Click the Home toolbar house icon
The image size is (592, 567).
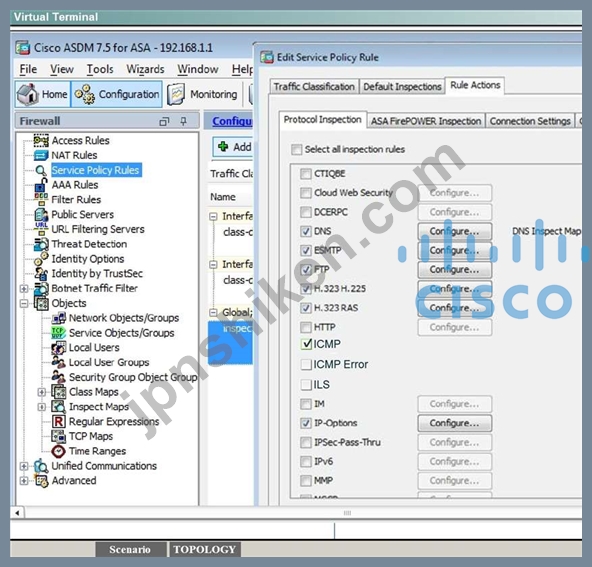(x=28, y=94)
